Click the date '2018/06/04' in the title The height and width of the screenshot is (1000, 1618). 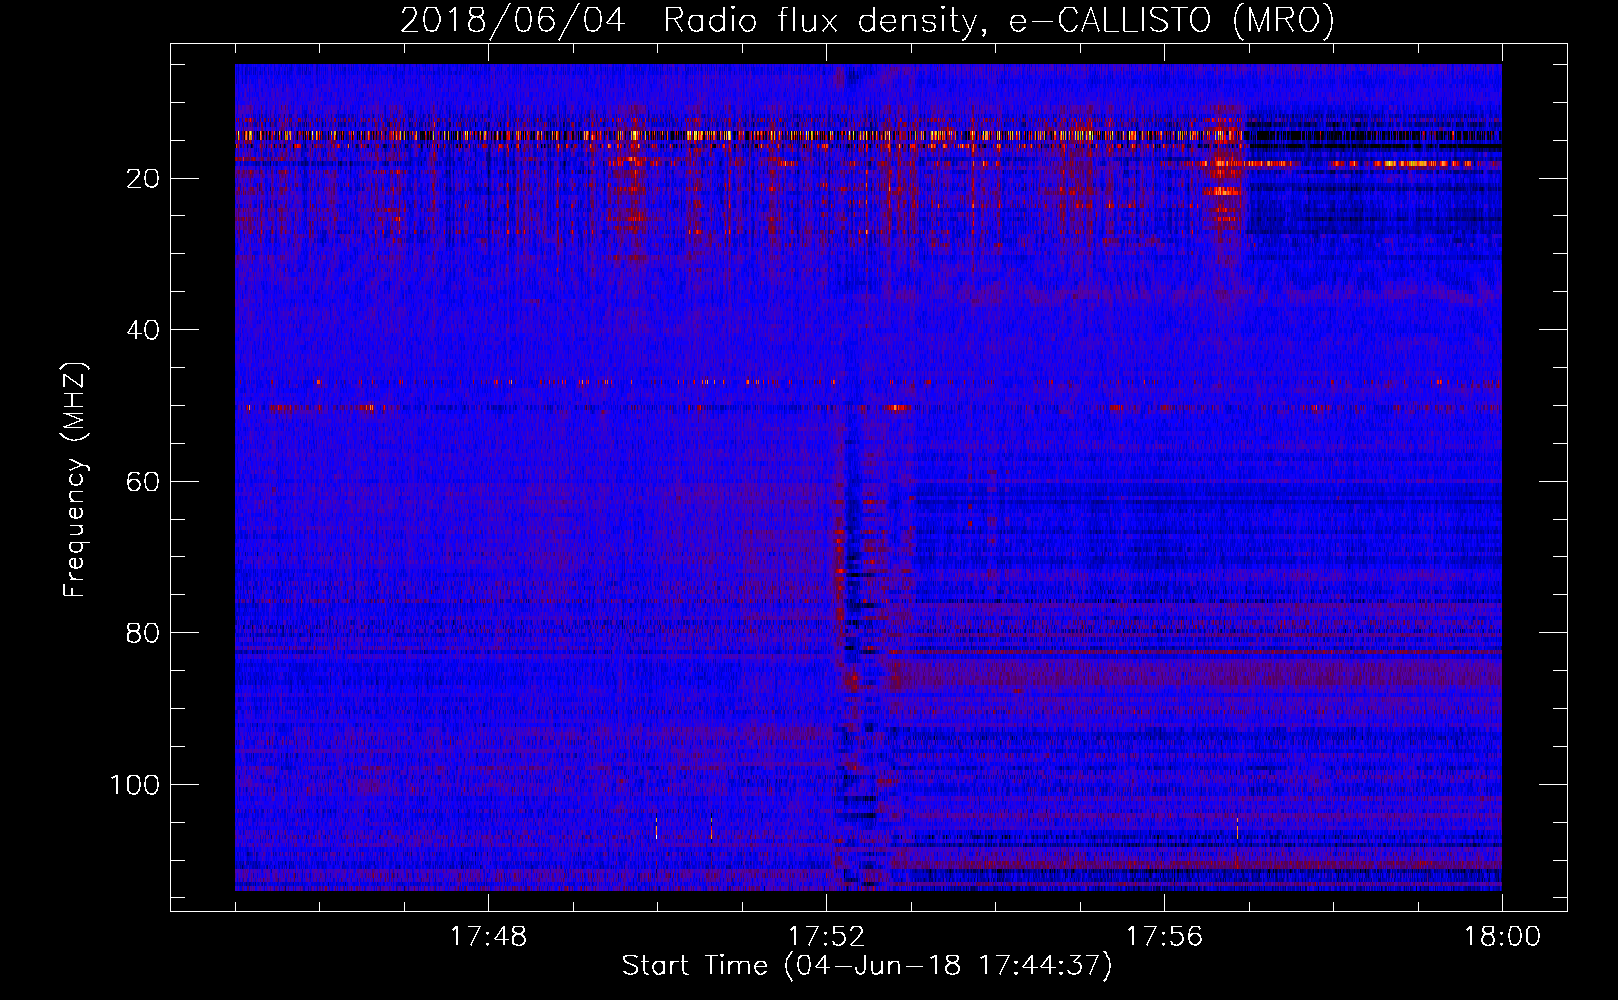513,20
